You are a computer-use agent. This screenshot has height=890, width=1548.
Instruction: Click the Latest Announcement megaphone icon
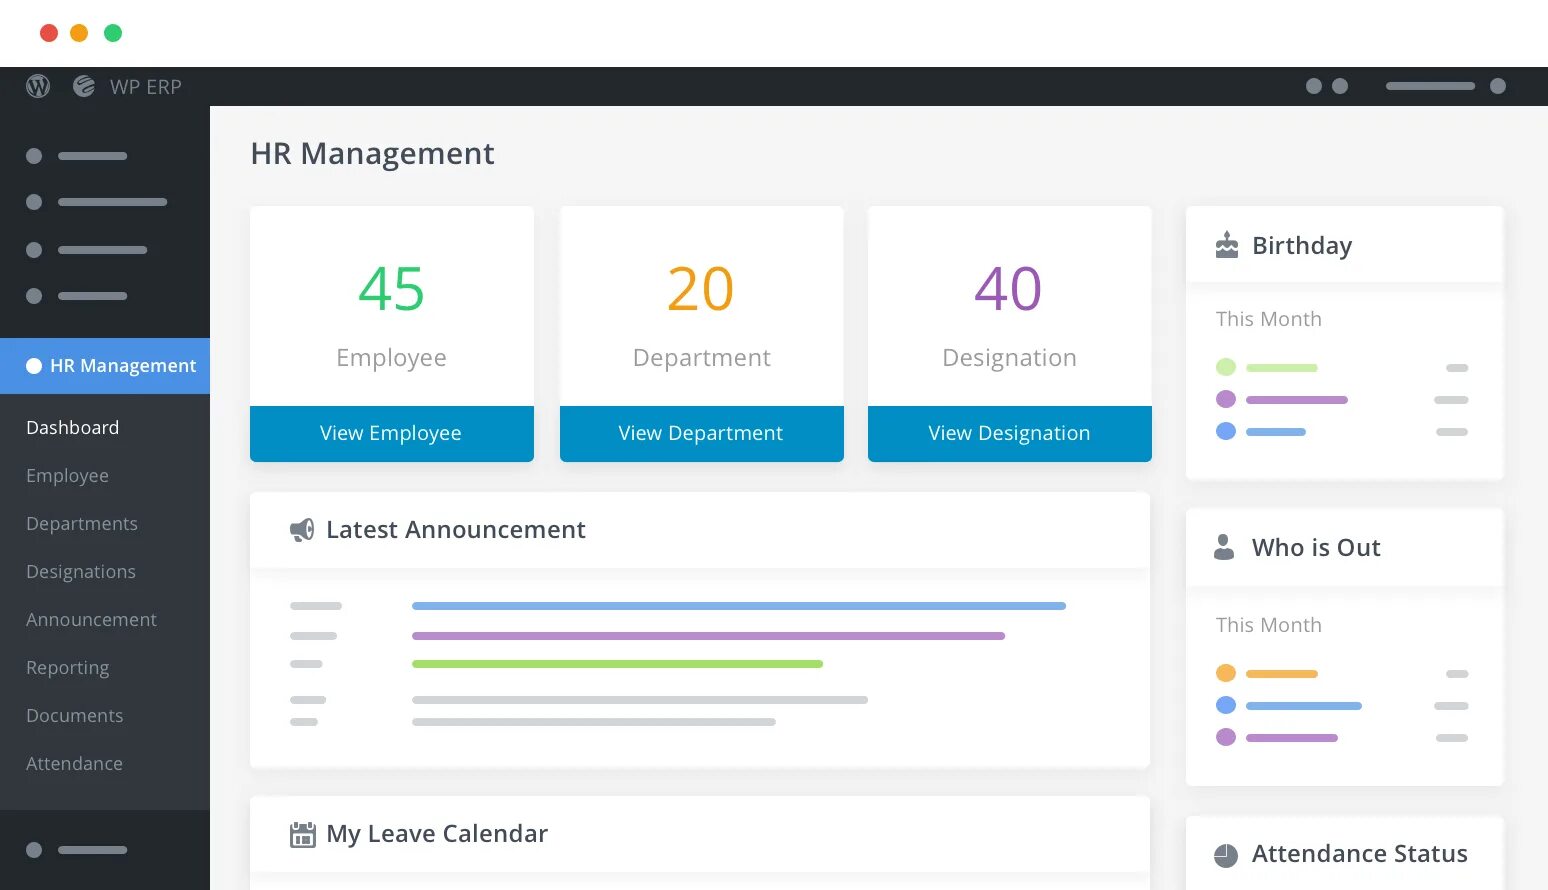[x=302, y=530]
